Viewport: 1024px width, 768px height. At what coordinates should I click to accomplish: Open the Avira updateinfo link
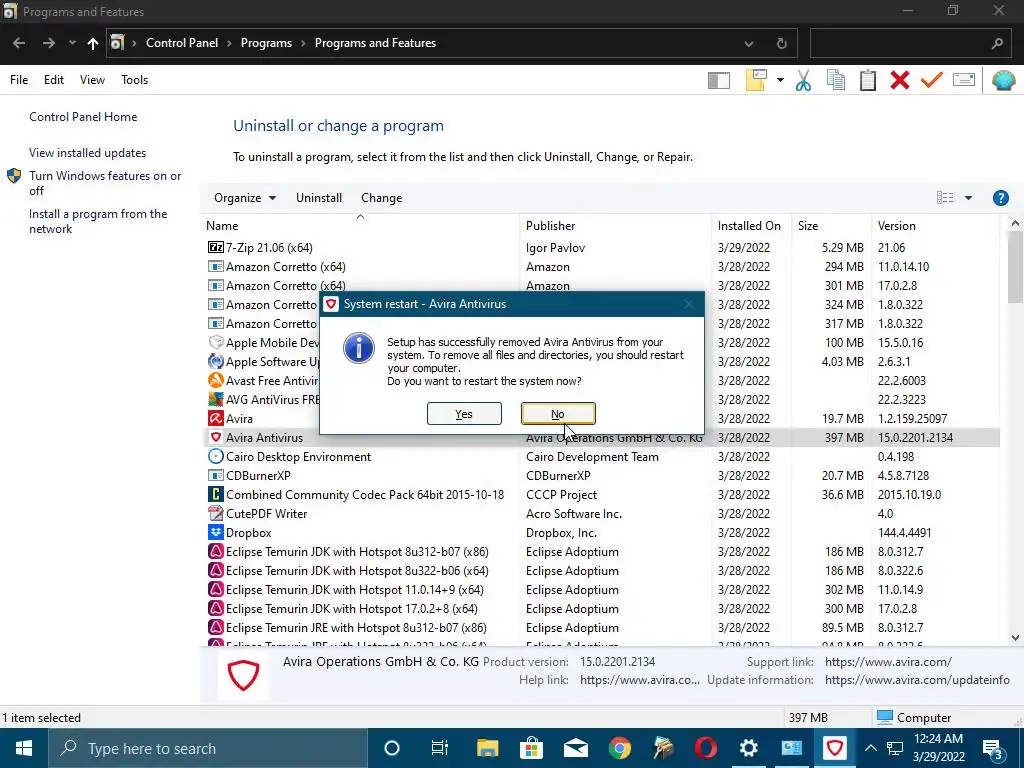click(917, 680)
